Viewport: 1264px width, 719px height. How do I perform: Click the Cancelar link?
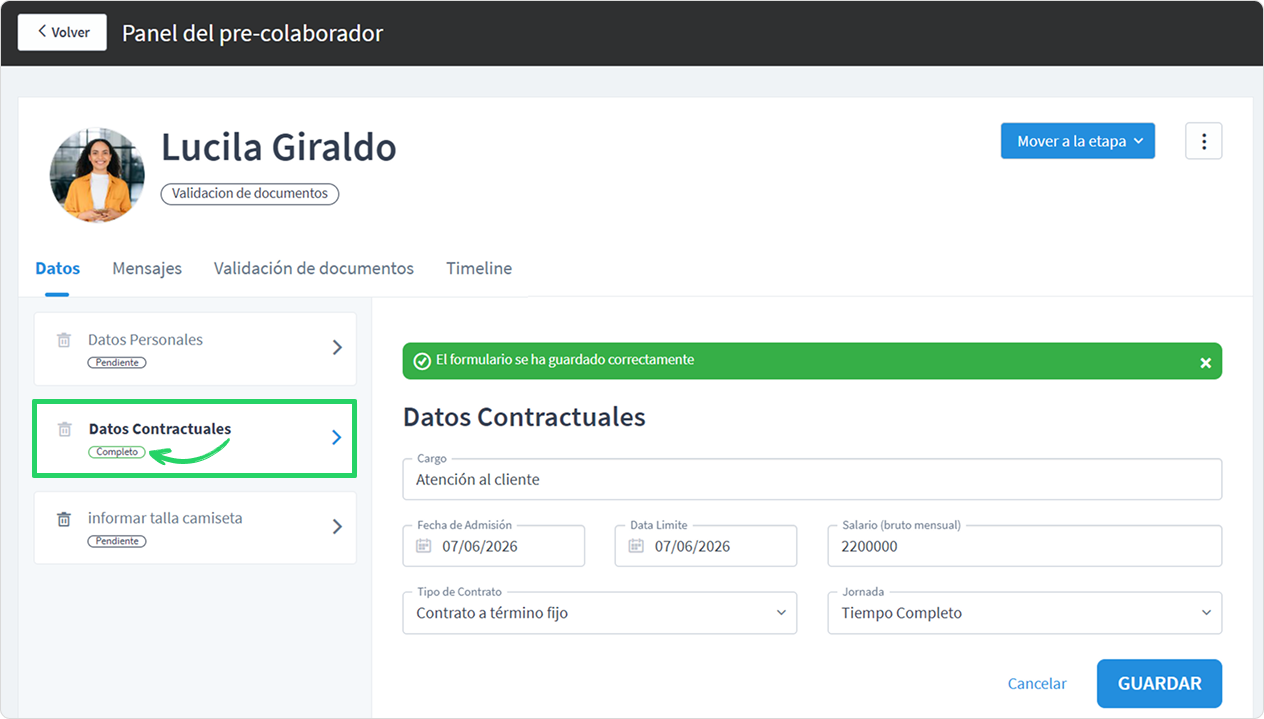[1037, 684]
